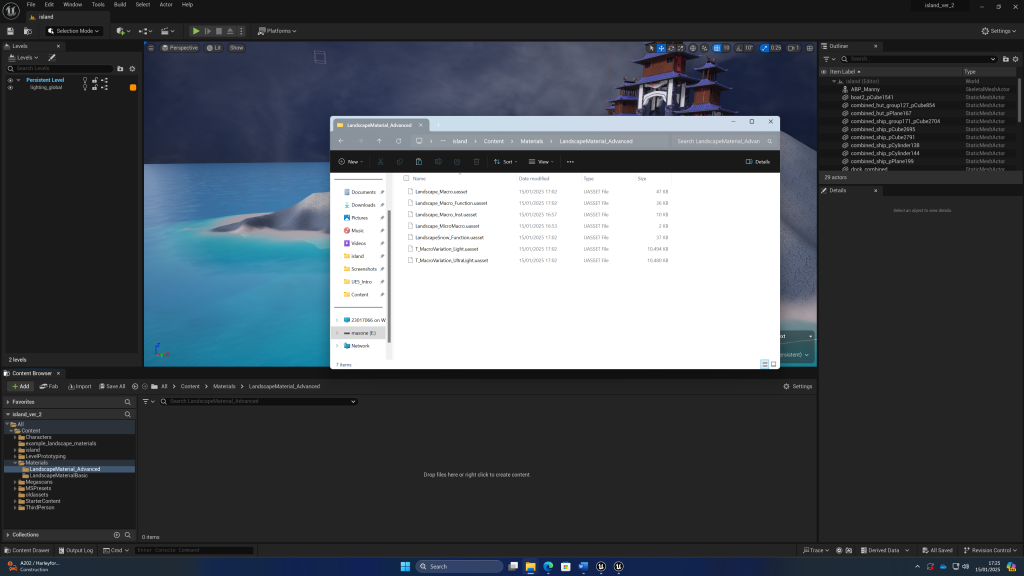Viewport: 1024px width, 576px height.
Task: Go up one folder in File Explorer
Action: [x=379, y=141]
